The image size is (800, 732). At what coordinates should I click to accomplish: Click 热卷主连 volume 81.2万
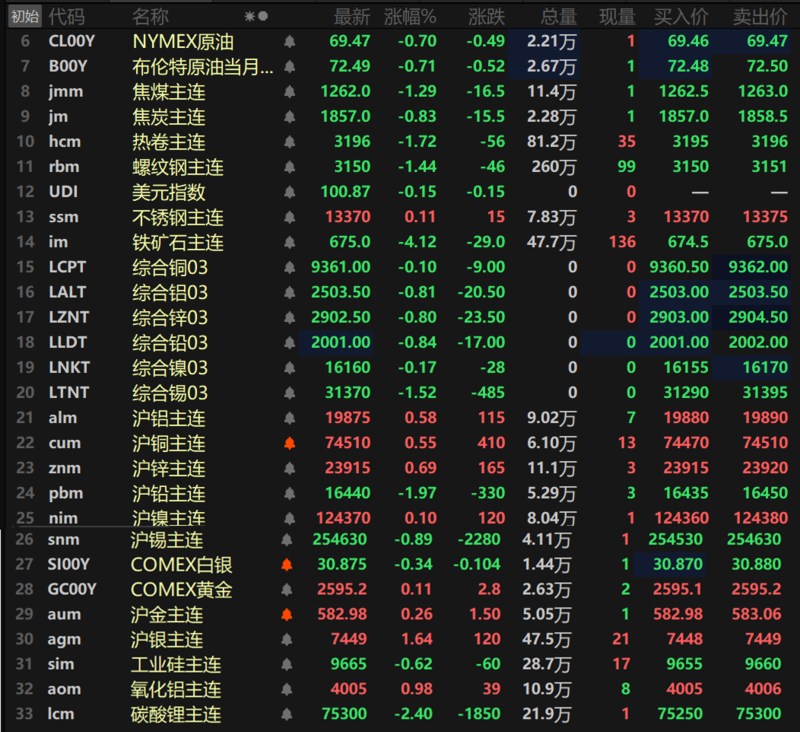[x=552, y=142]
